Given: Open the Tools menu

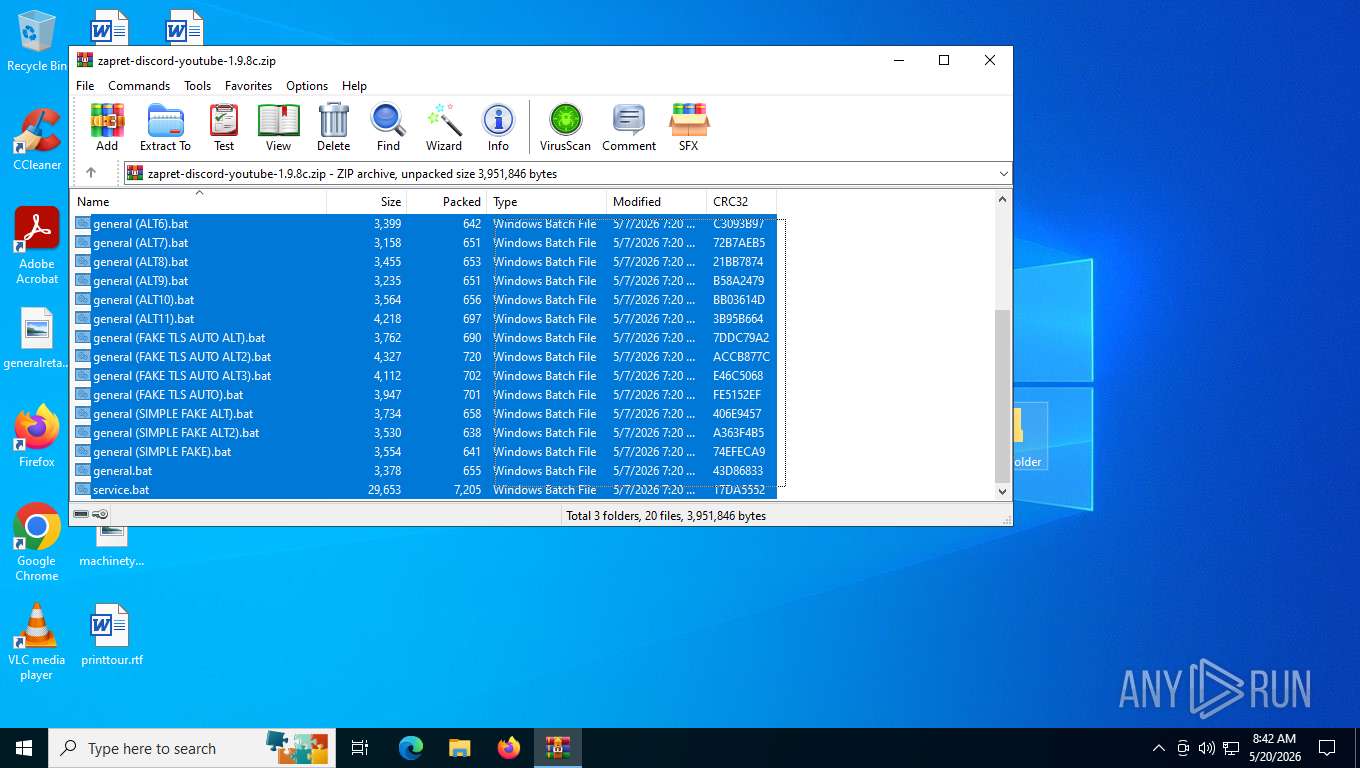Looking at the screenshot, I should point(197,86).
